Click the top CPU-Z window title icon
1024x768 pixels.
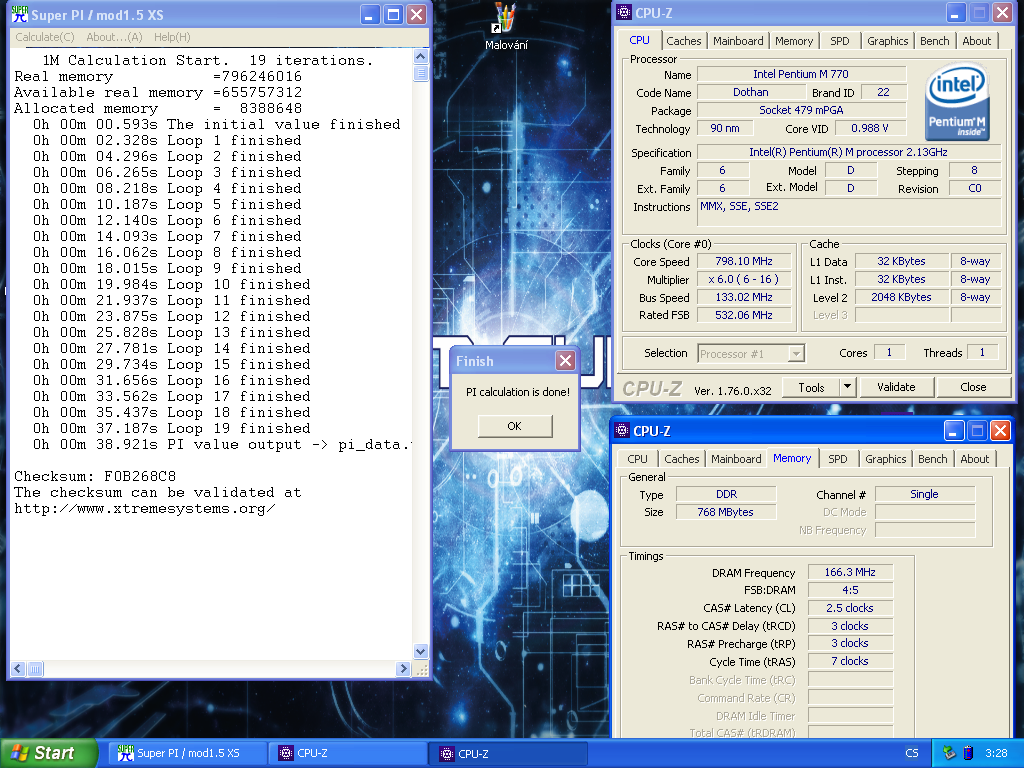tap(624, 12)
